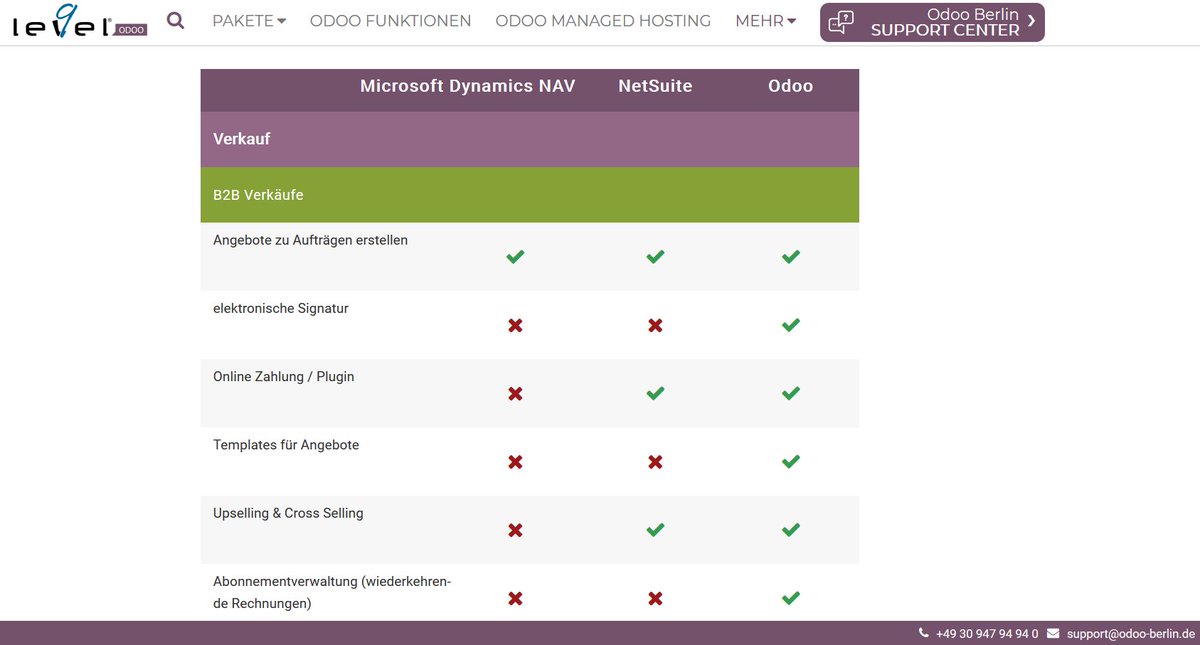Viewport: 1200px width, 645px height.
Task: Click the 'elektronische Signatur' row label
Action: [281, 308]
